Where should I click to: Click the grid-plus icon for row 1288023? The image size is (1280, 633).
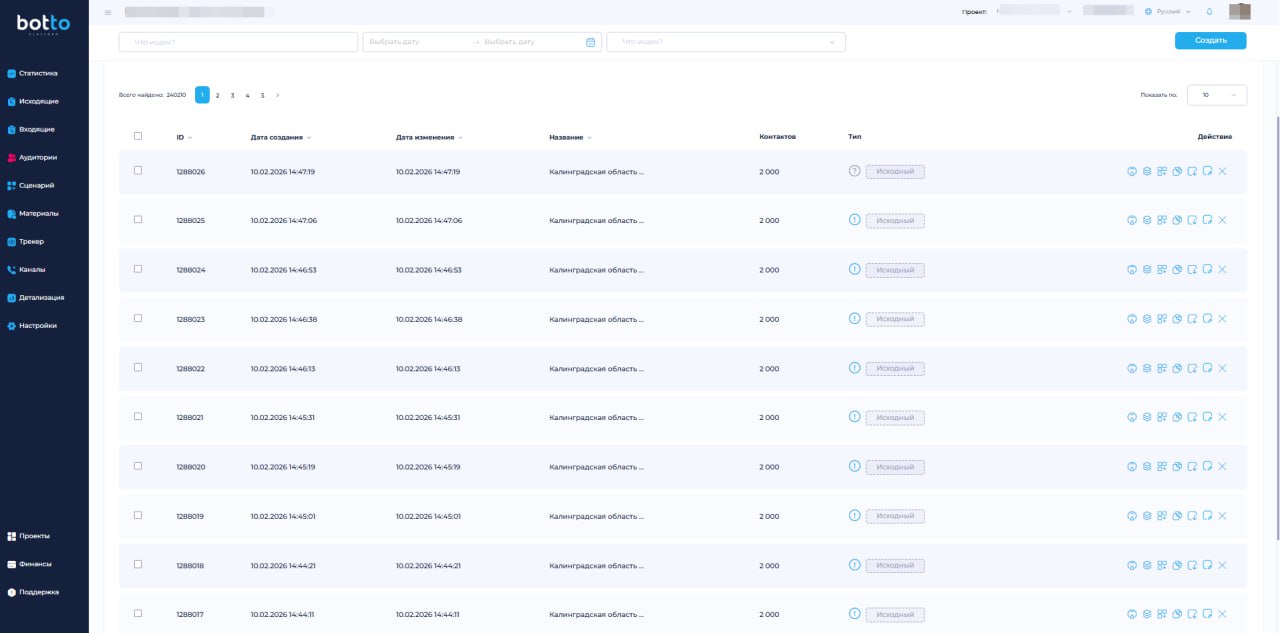[x=1162, y=319]
